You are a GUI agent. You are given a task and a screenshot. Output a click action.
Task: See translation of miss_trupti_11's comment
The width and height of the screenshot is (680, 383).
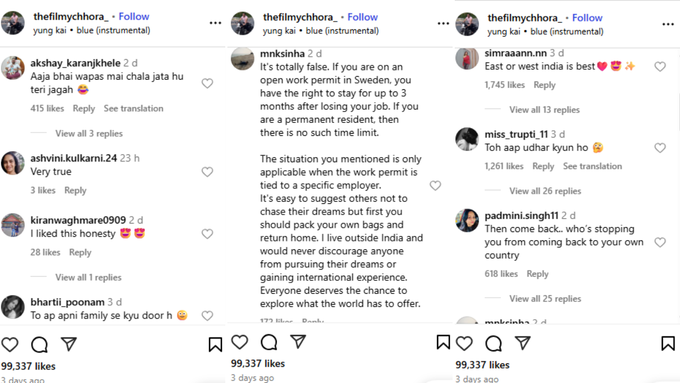tap(592, 166)
